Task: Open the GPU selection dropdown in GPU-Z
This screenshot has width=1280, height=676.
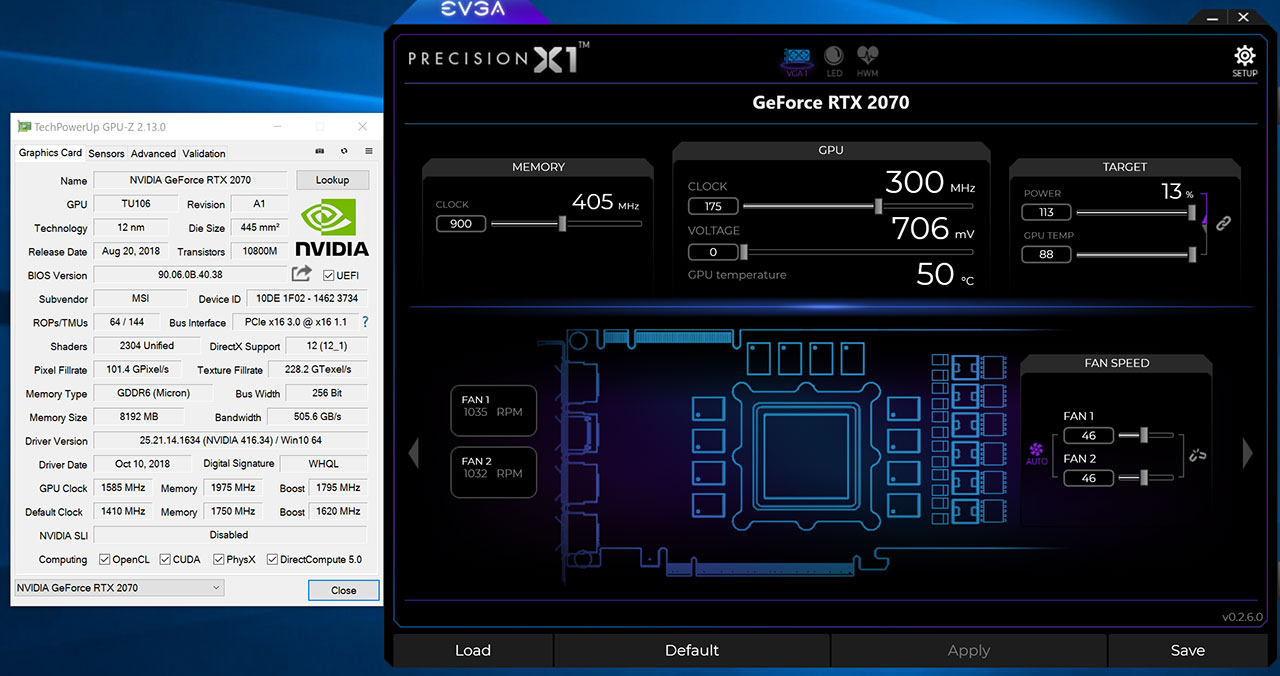Action: pyautogui.click(x=119, y=588)
